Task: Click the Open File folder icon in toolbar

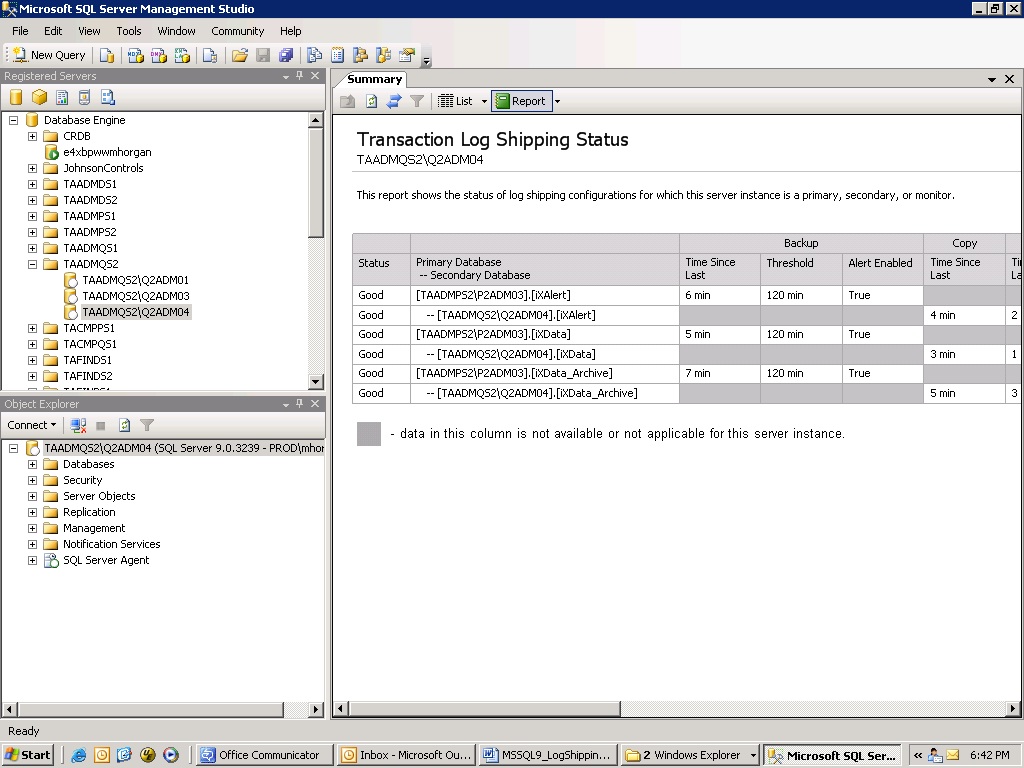Action: (240, 56)
